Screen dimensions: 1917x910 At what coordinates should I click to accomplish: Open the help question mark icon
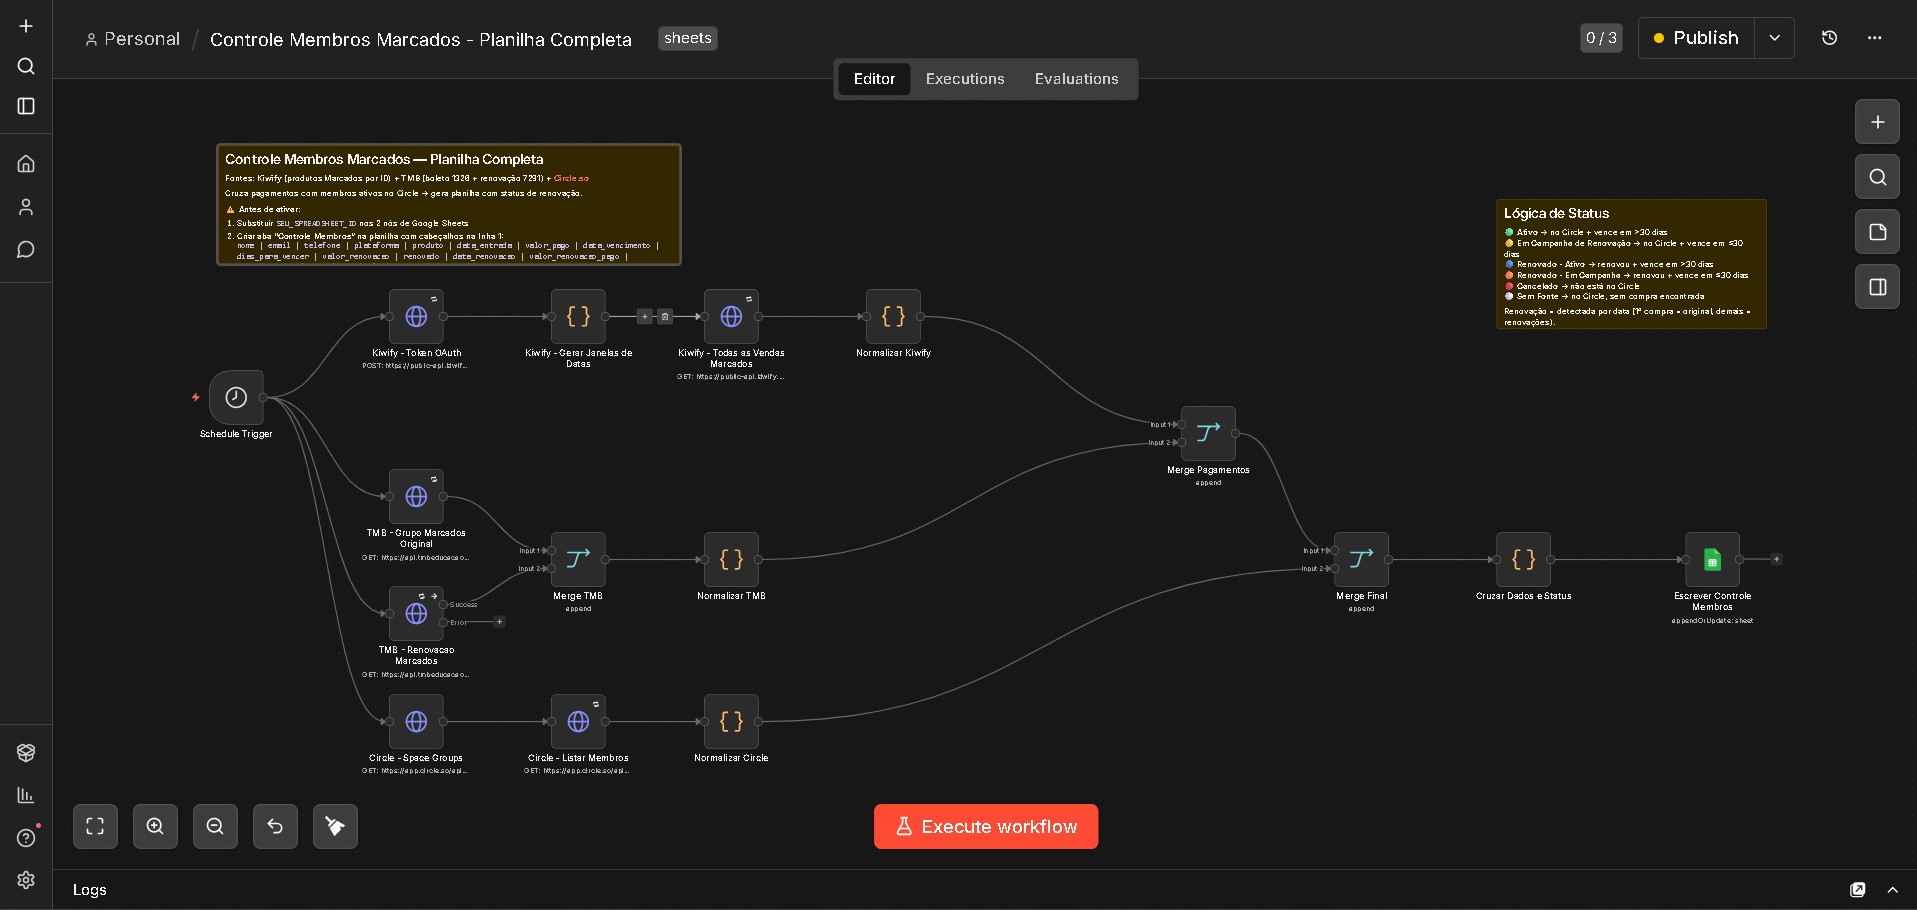26,838
